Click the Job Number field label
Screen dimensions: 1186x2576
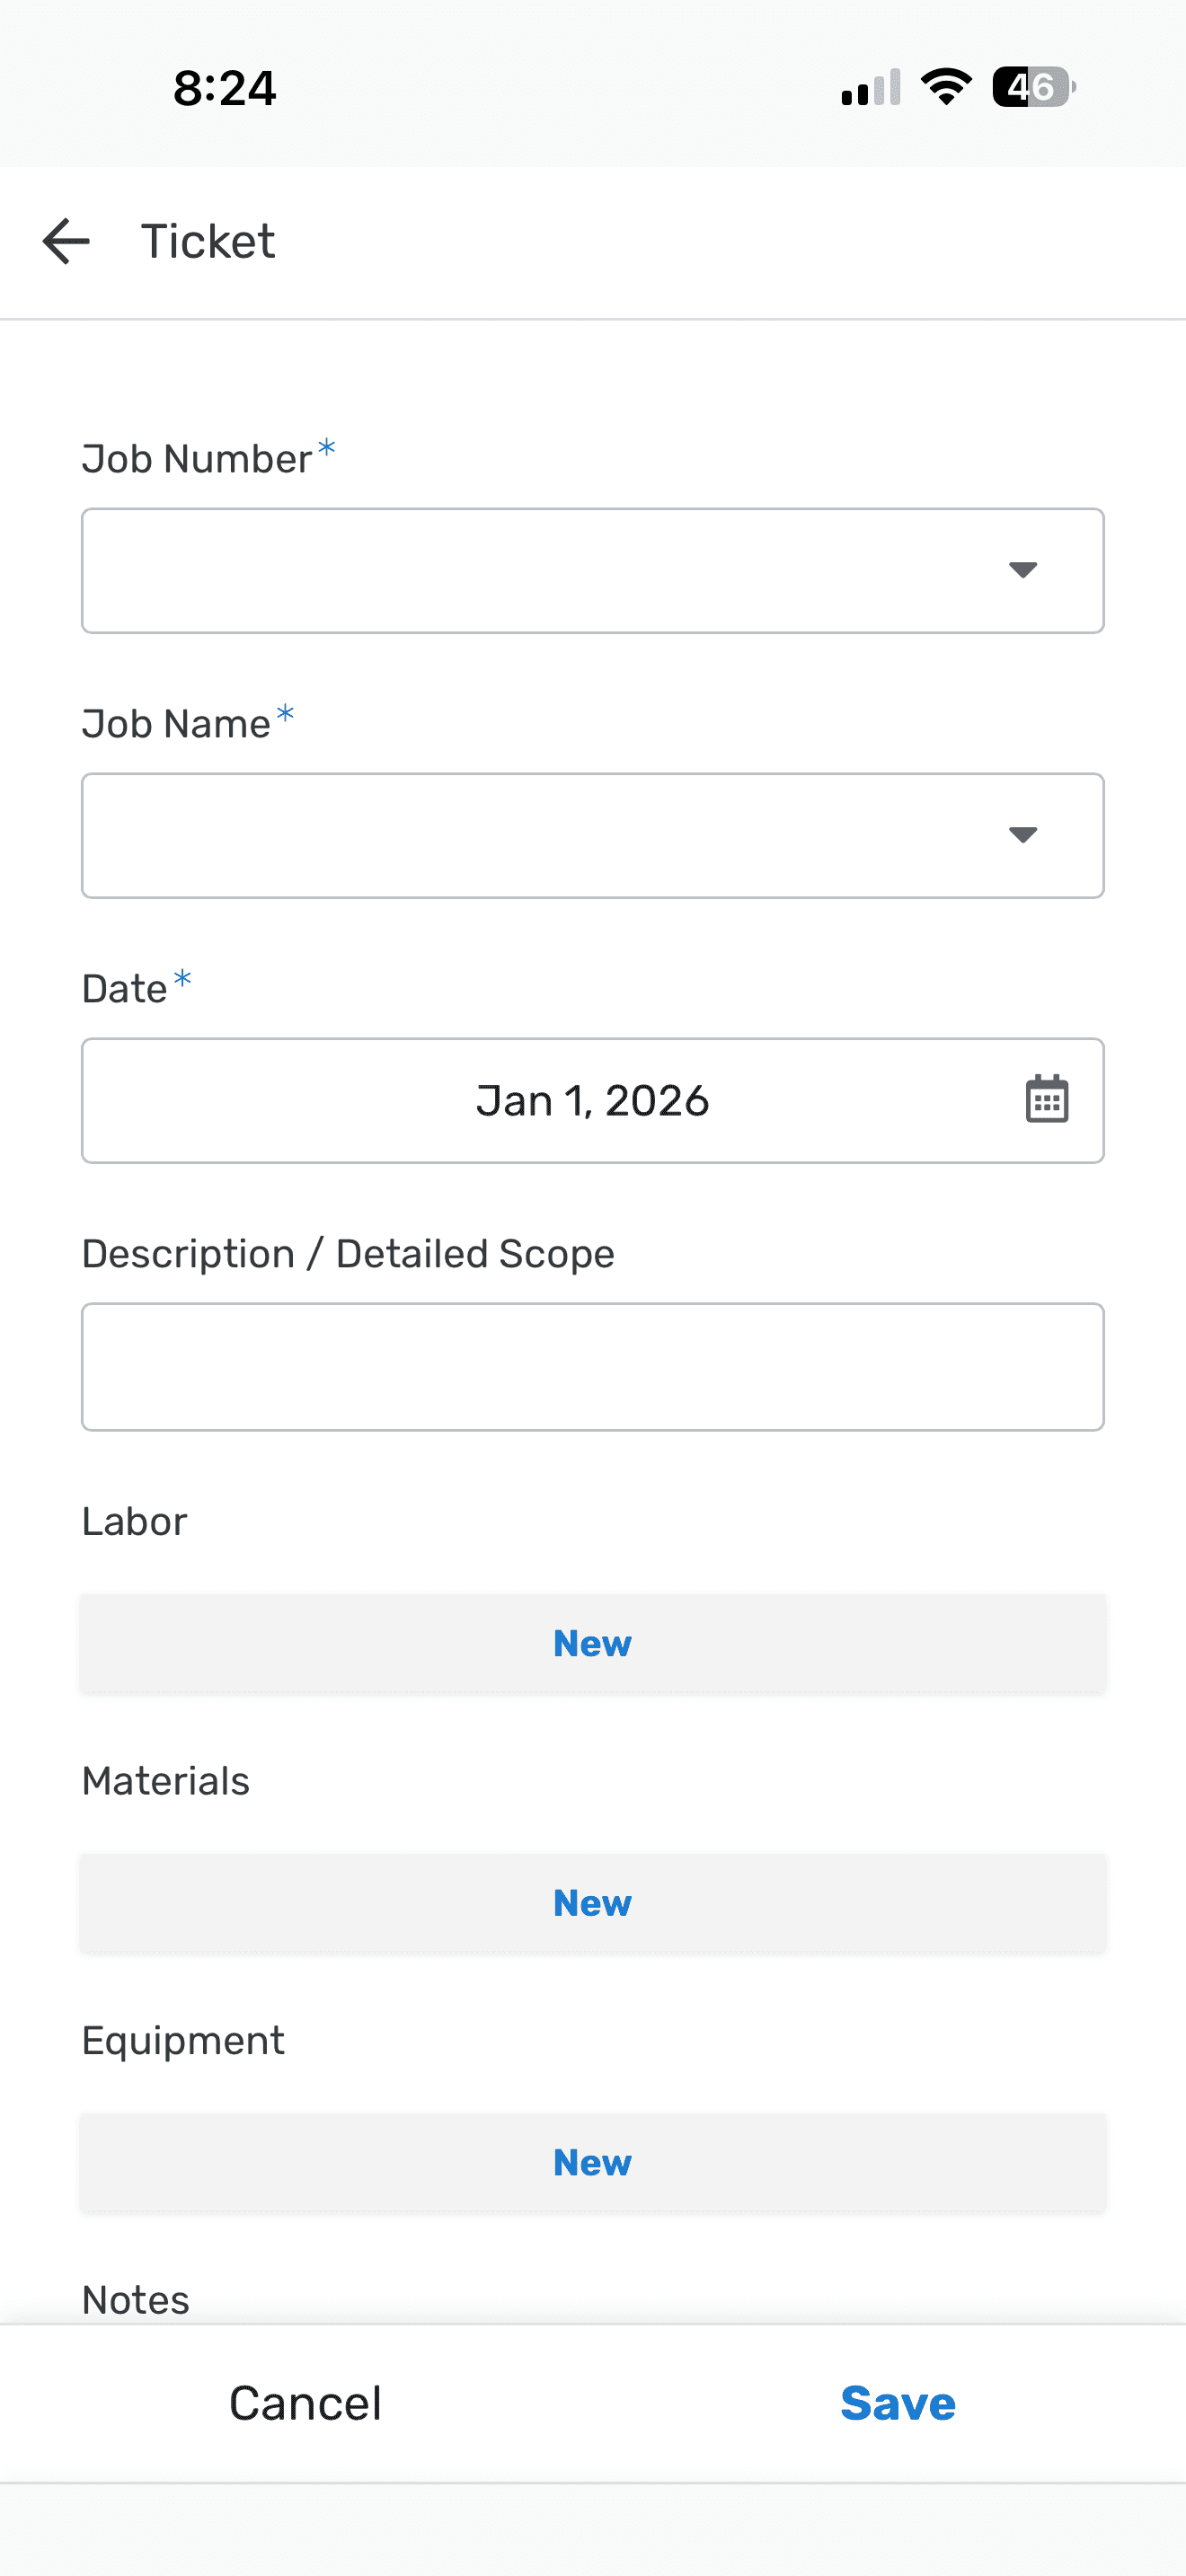click(197, 459)
